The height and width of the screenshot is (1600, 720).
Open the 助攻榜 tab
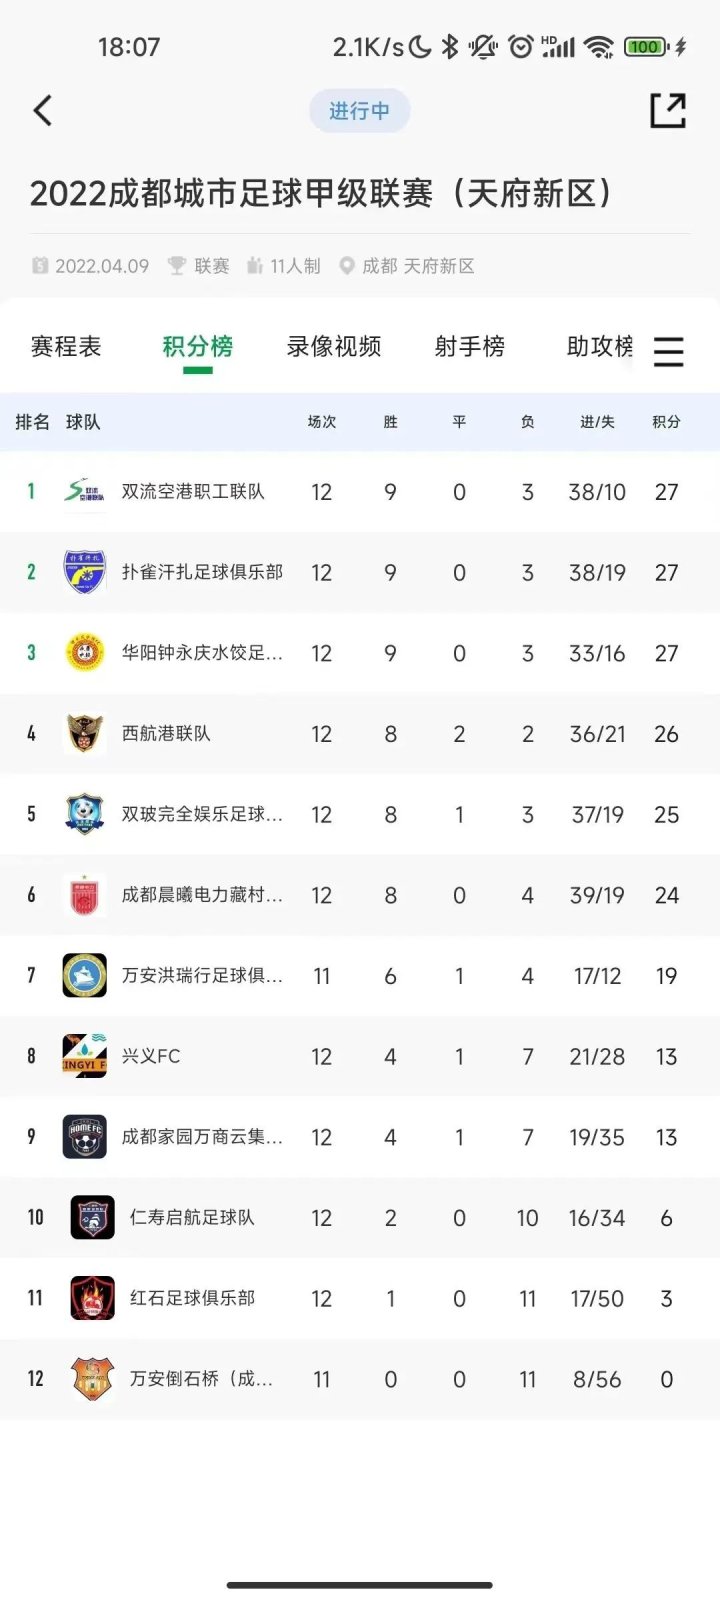[x=600, y=347]
